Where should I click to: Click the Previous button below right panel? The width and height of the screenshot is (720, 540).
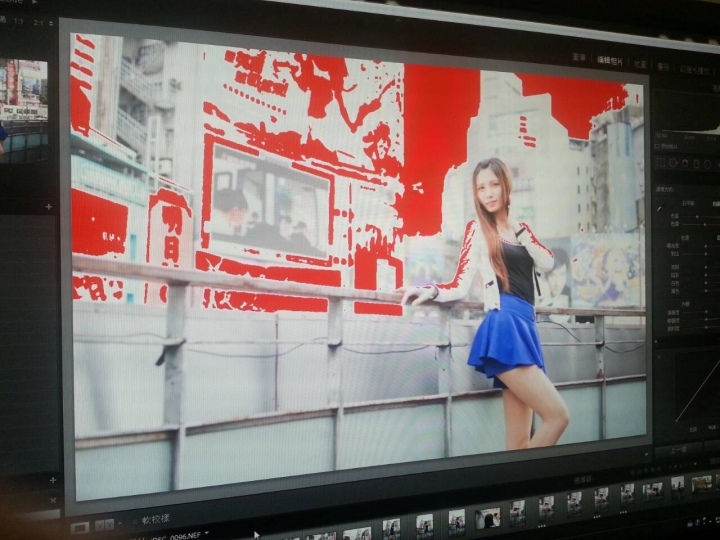[x=678, y=449]
